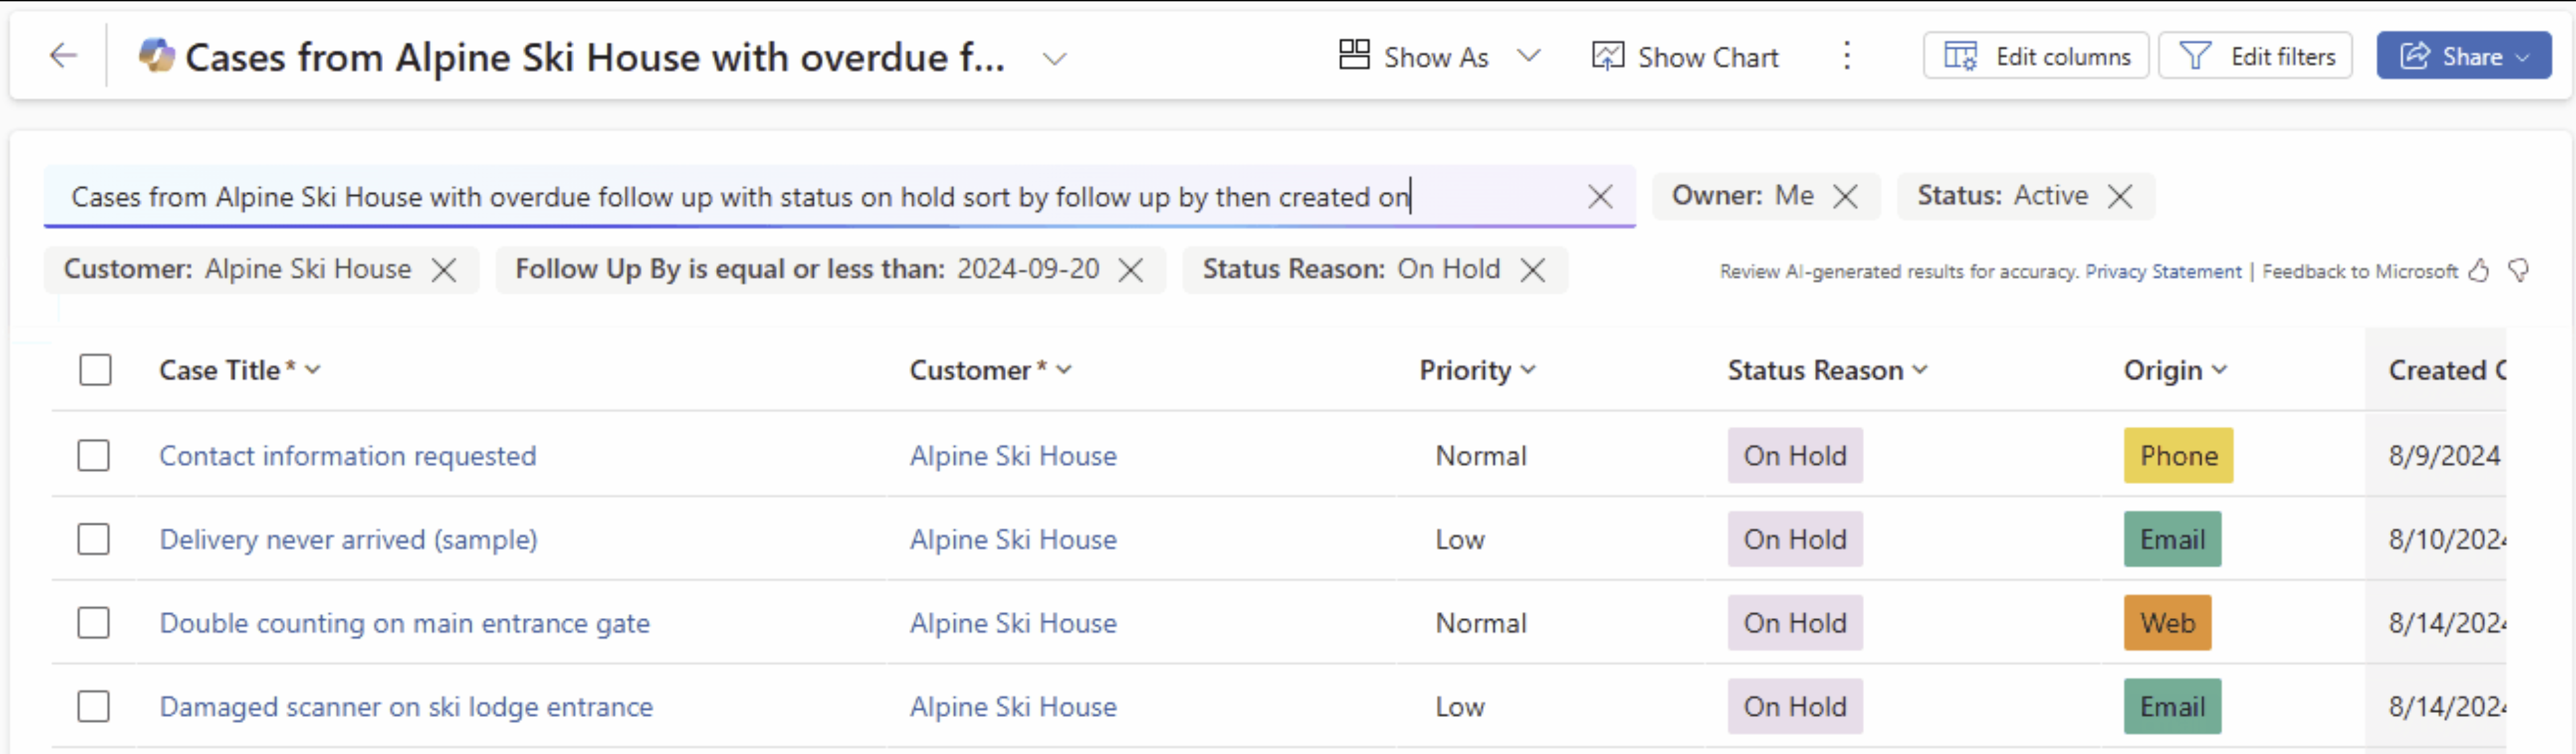The width and height of the screenshot is (2576, 754).
Task: Open case Delivery never arrived (sample)
Action: (x=348, y=540)
